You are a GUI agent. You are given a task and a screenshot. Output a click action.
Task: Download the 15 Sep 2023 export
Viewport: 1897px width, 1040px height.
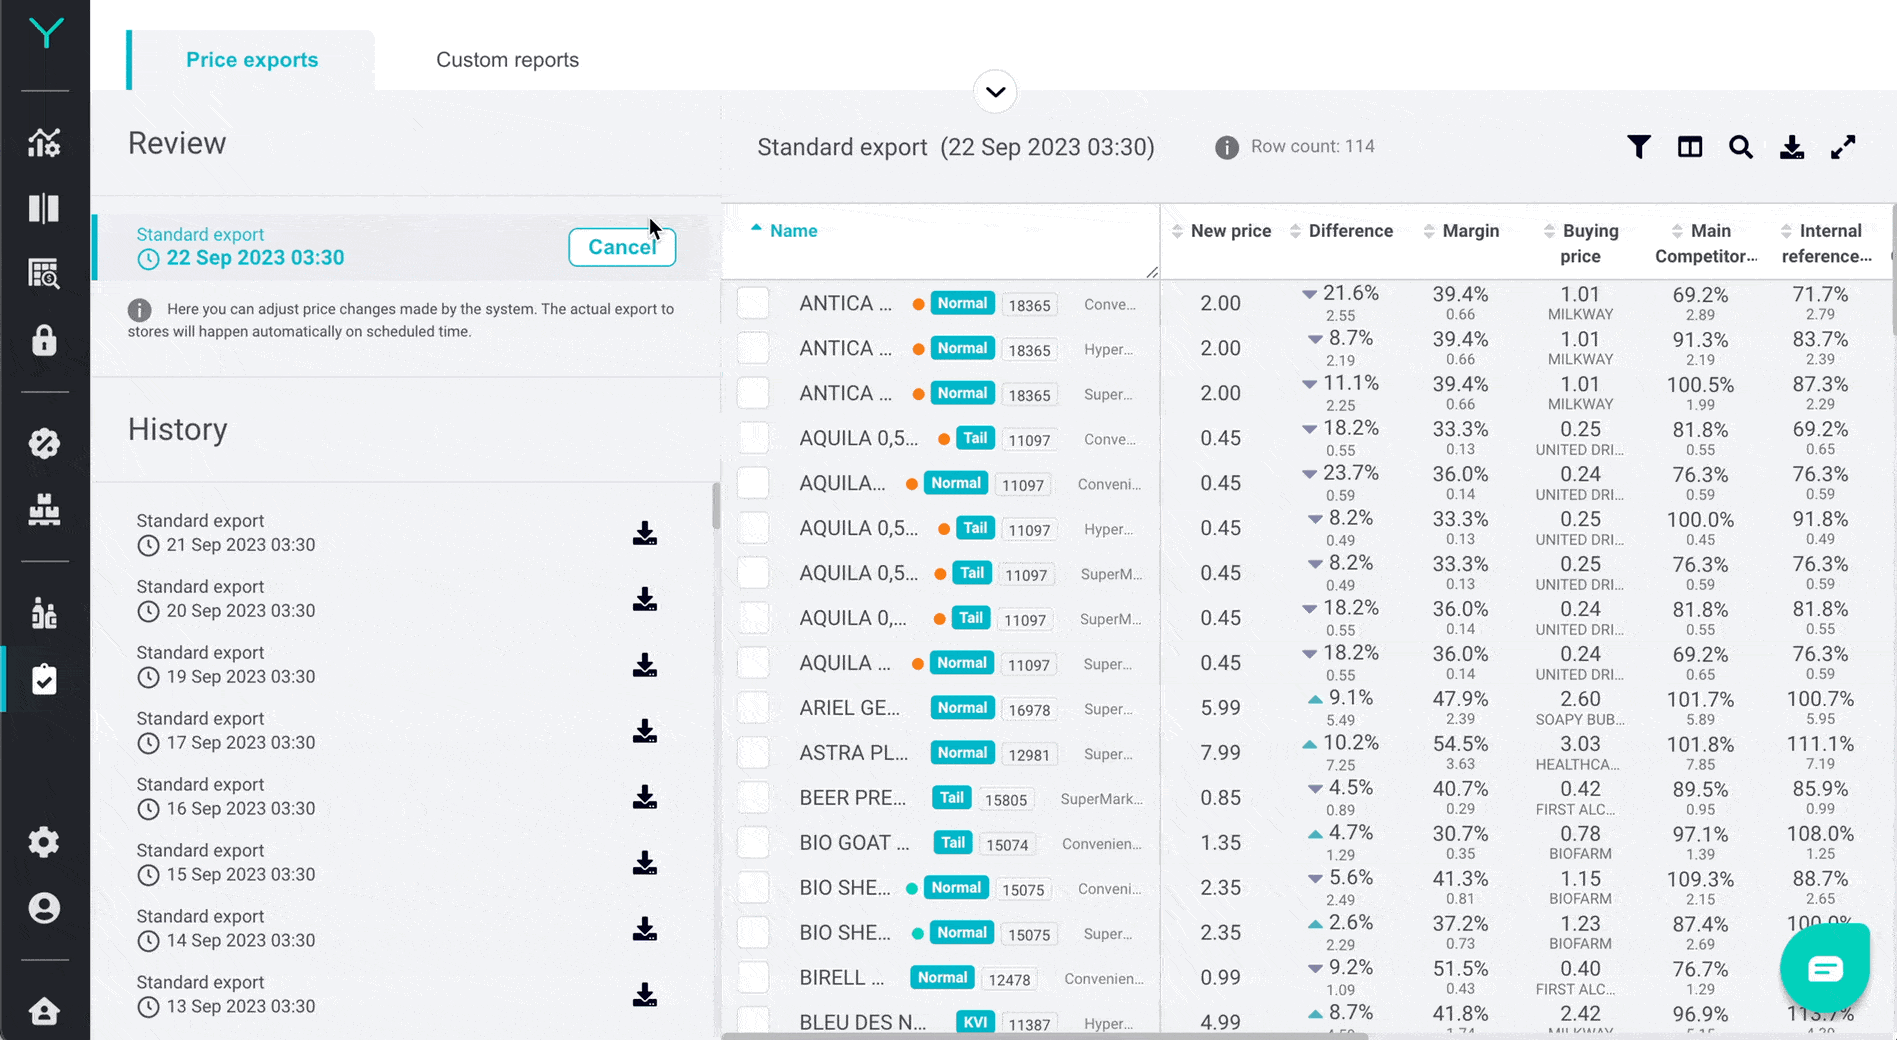click(645, 863)
